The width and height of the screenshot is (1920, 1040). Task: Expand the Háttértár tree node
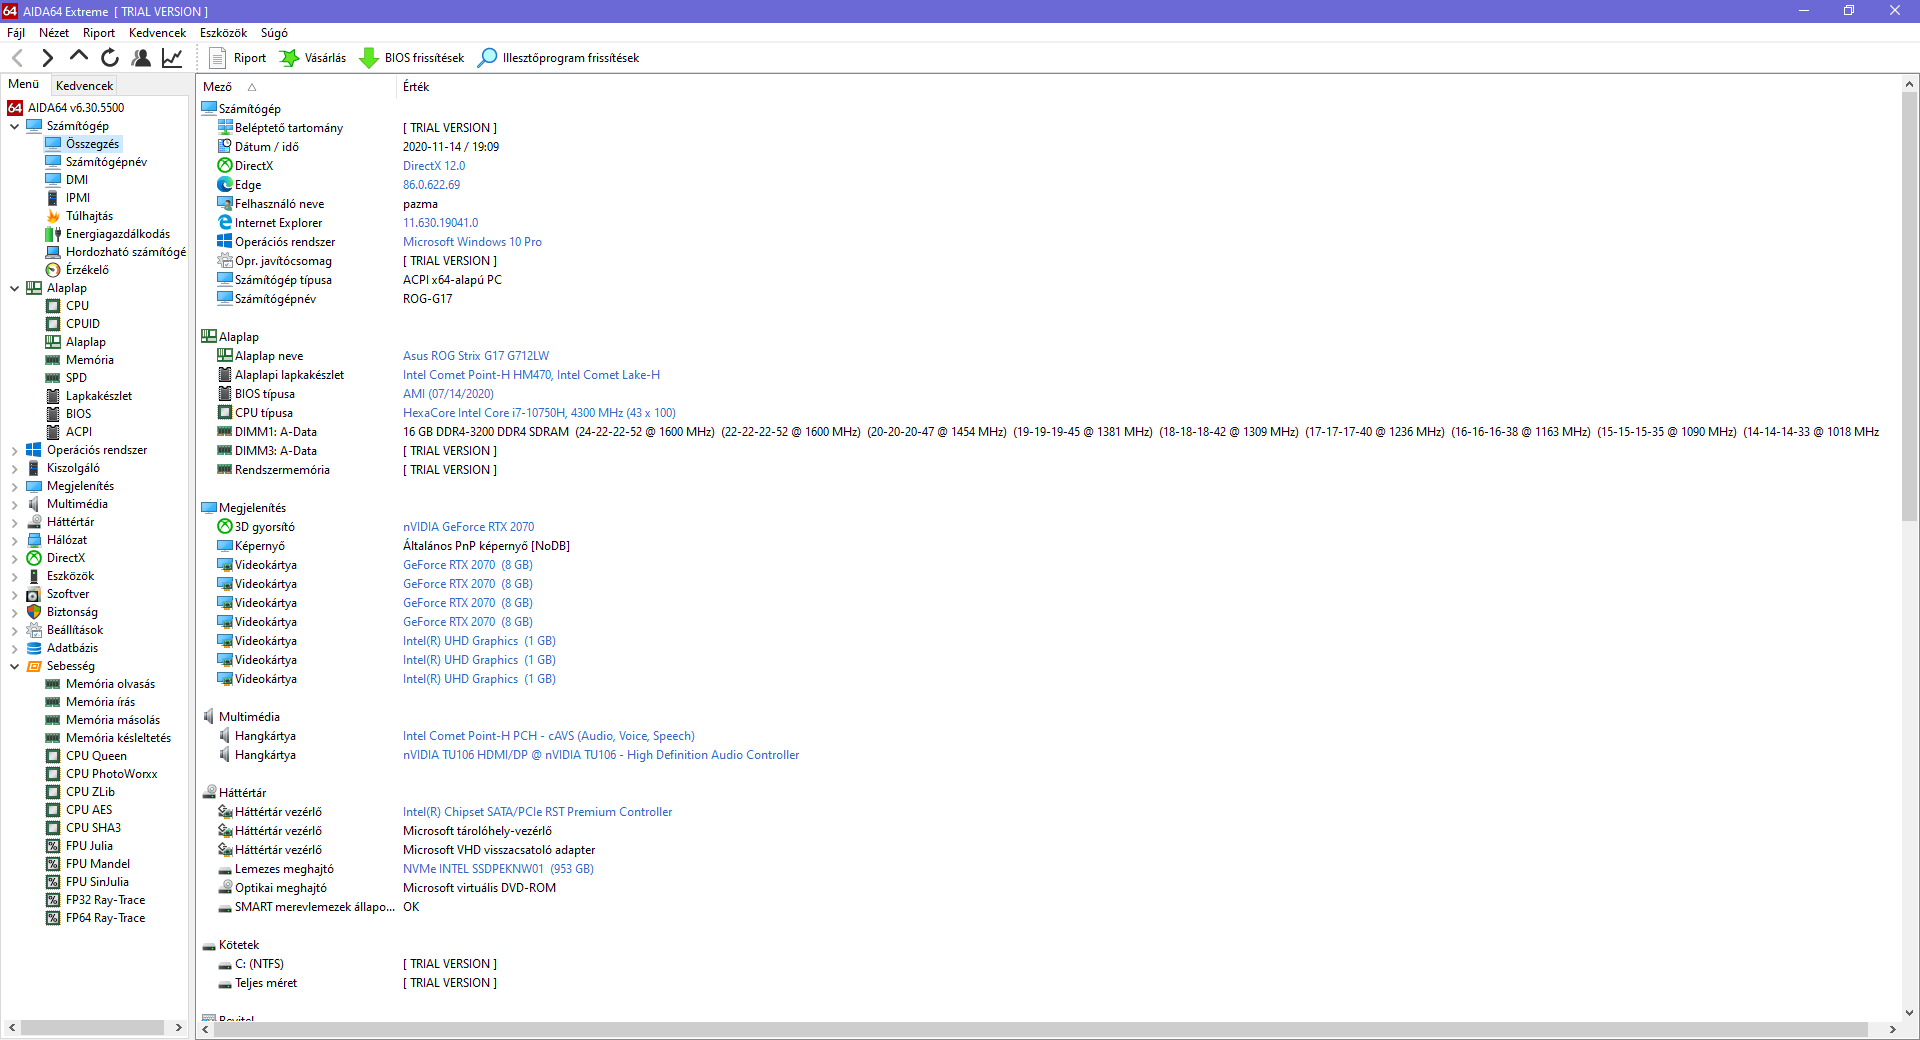tap(14, 522)
